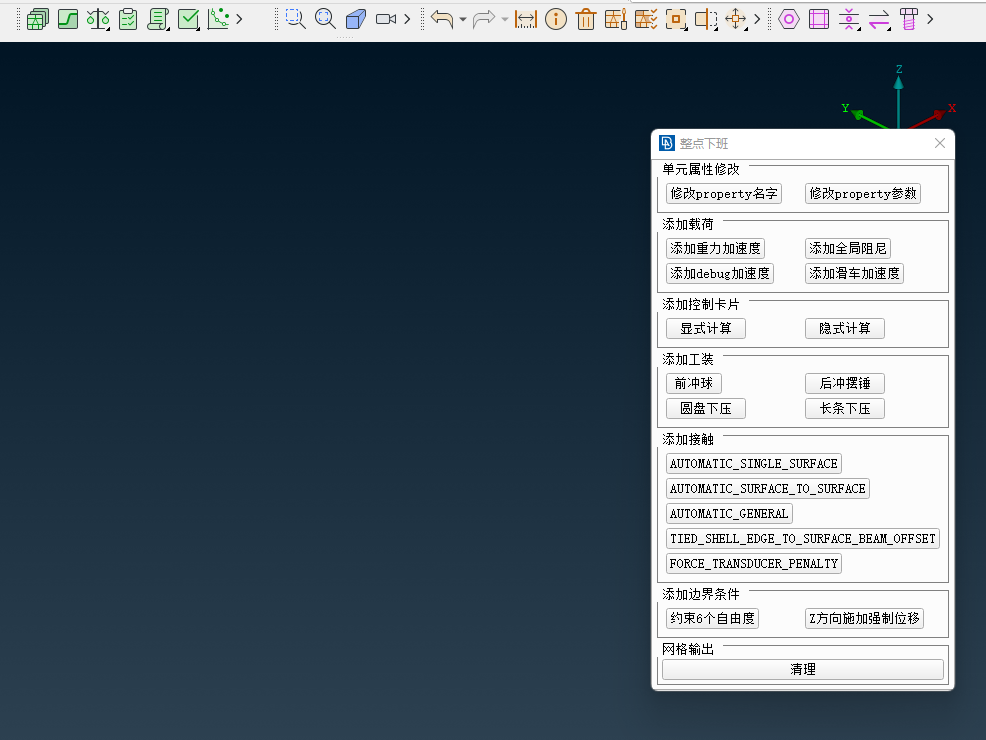Add TIED_SHELL_EDGE_TO_SURFACE_BEAM_OFFSET contact

(x=802, y=539)
